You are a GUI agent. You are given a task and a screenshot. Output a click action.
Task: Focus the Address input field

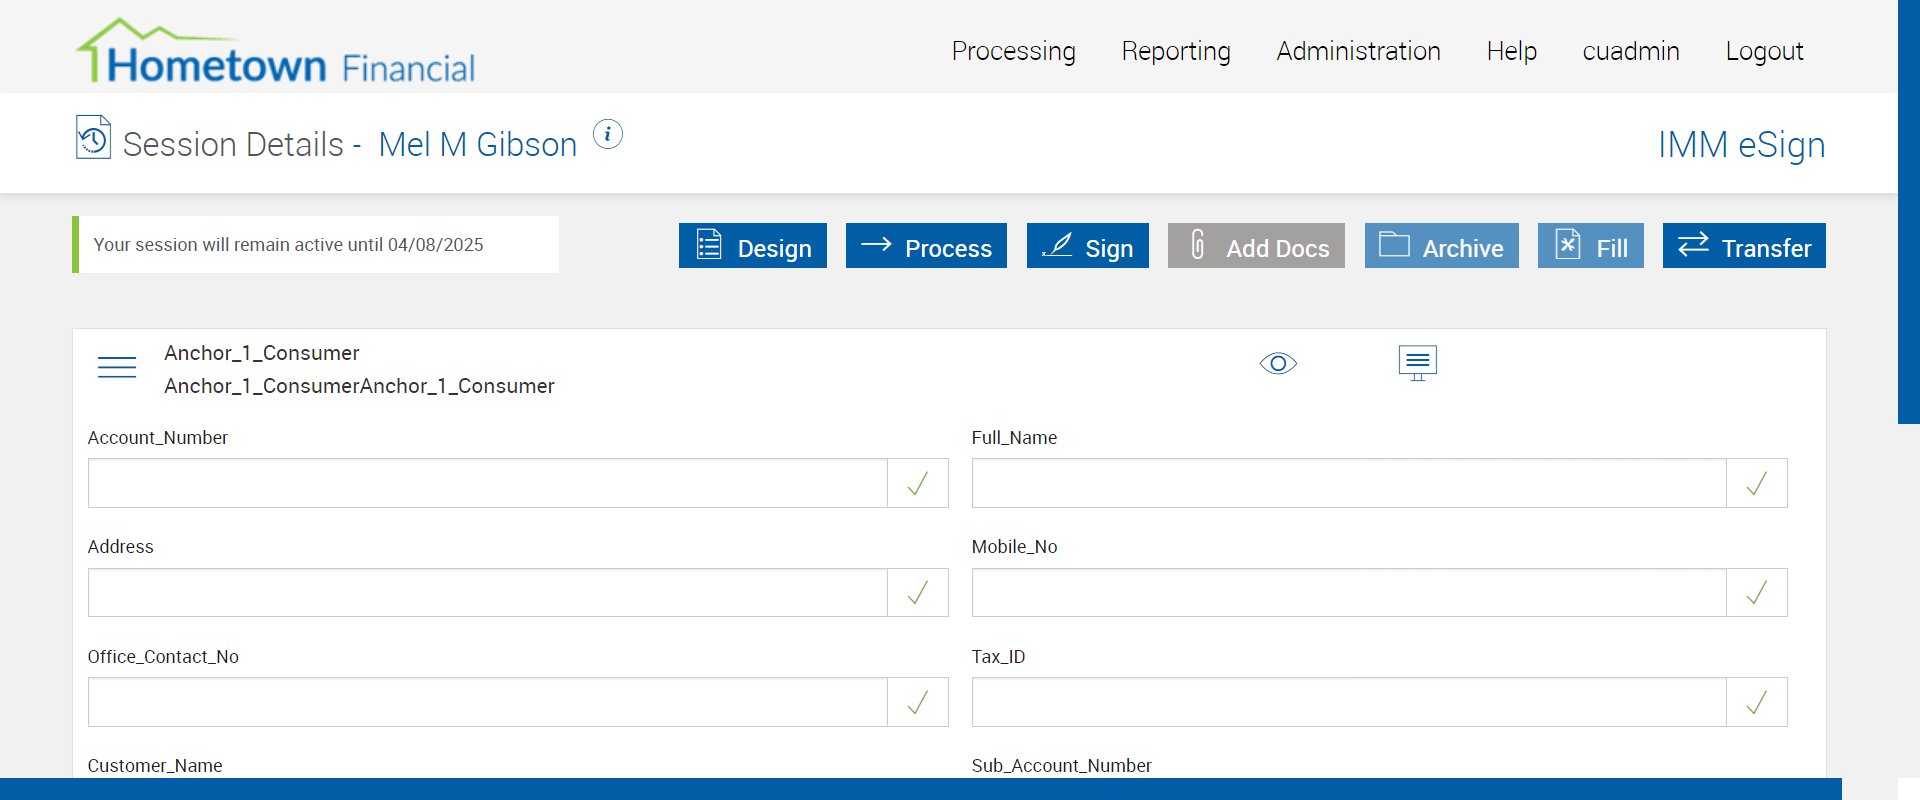tap(488, 593)
